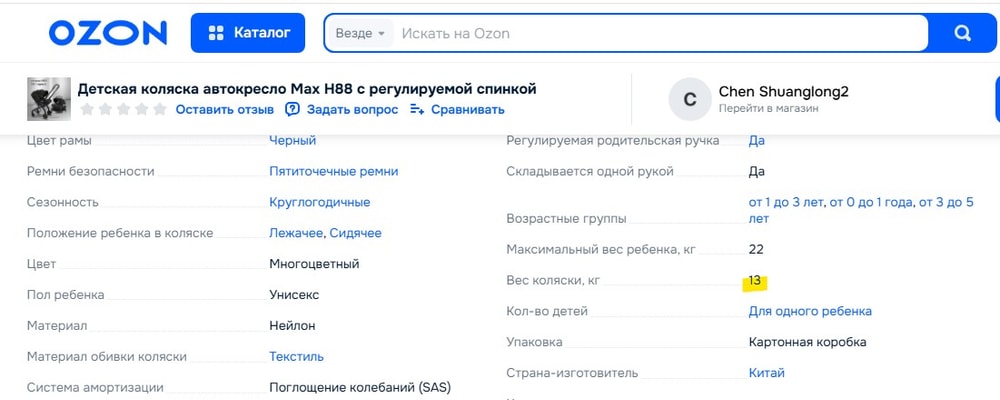This screenshot has width=1000, height=400.
Task: Click Материал обивки коляски label
Action: coord(107,357)
